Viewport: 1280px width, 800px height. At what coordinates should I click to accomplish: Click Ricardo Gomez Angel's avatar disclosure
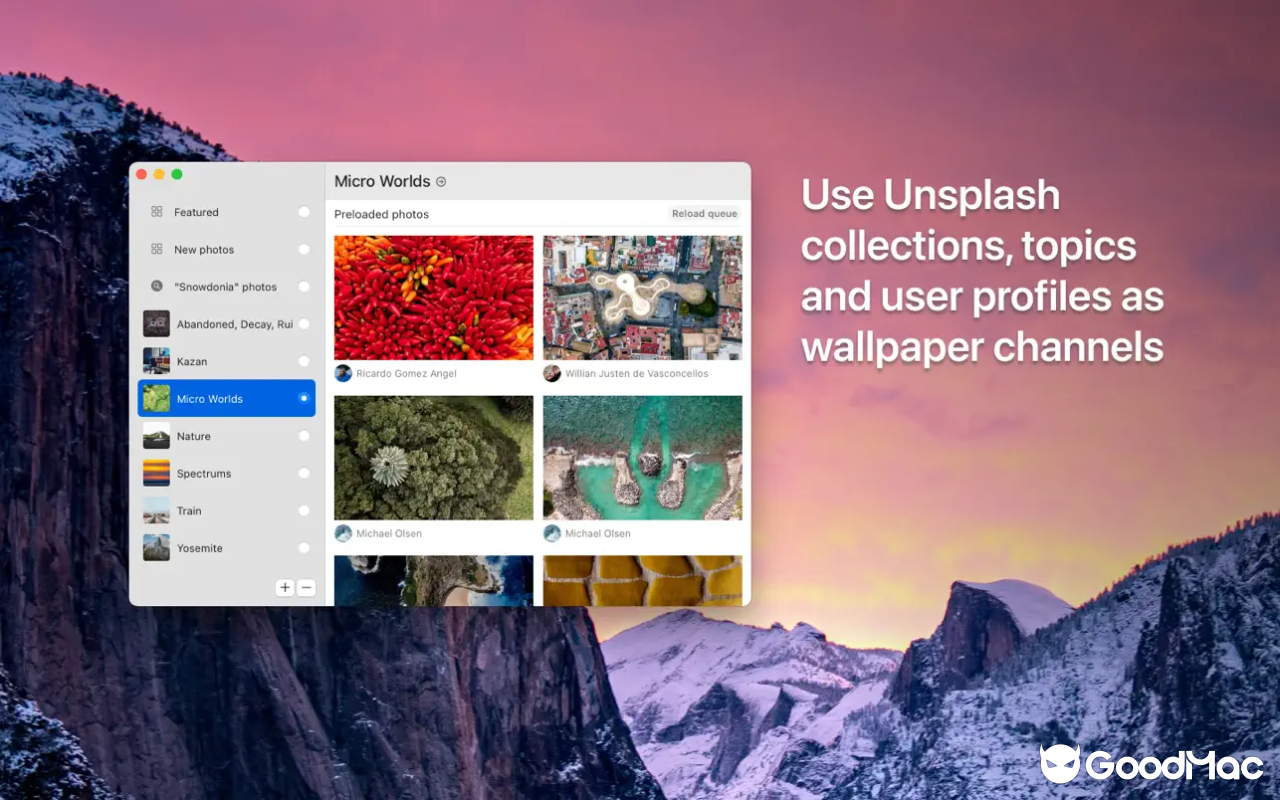coord(343,373)
